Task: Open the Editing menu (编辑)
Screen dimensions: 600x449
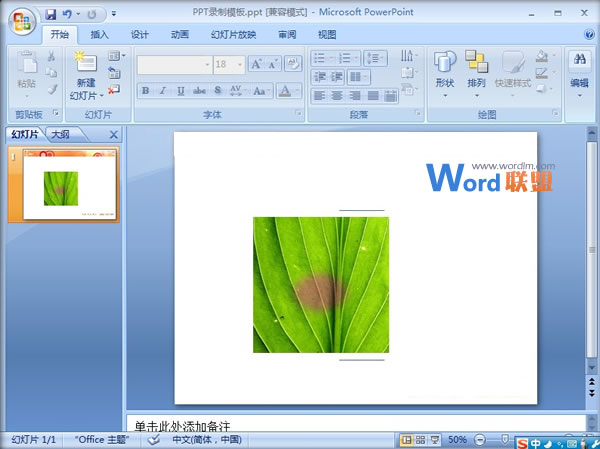Action: click(x=579, y=74)
